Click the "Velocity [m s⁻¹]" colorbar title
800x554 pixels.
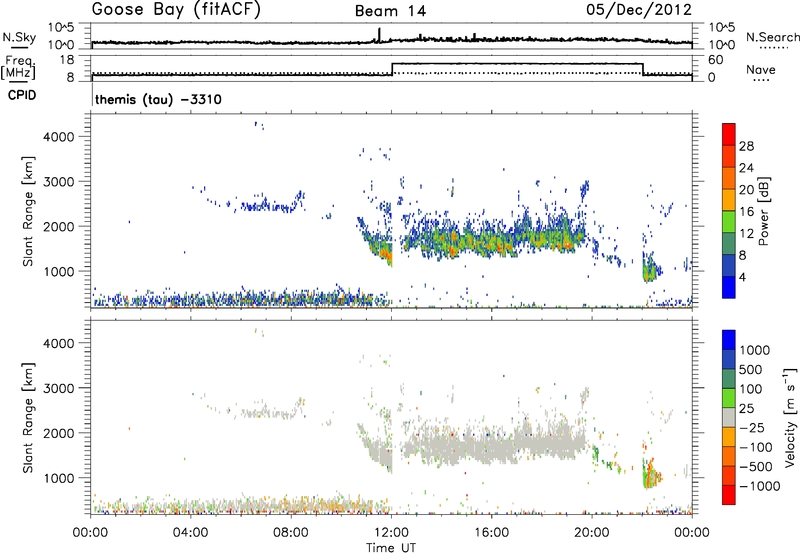[790, 417]
